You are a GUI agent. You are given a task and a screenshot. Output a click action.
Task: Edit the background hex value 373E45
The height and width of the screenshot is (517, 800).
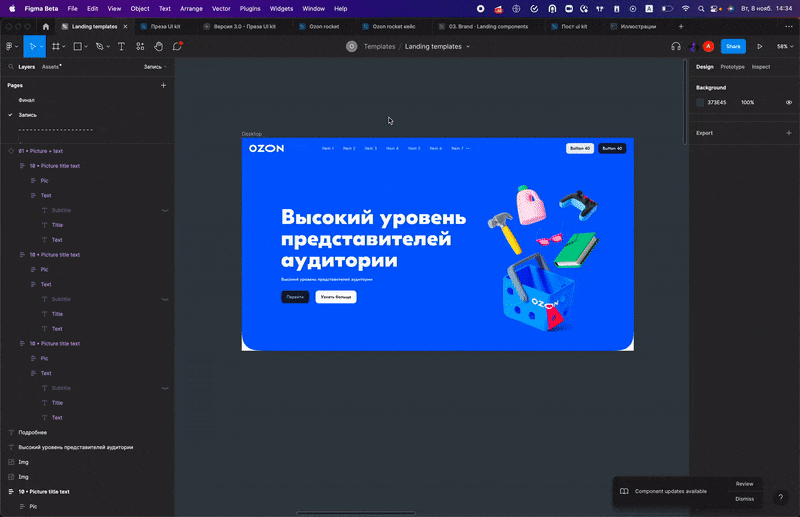(x=717, y=103)
